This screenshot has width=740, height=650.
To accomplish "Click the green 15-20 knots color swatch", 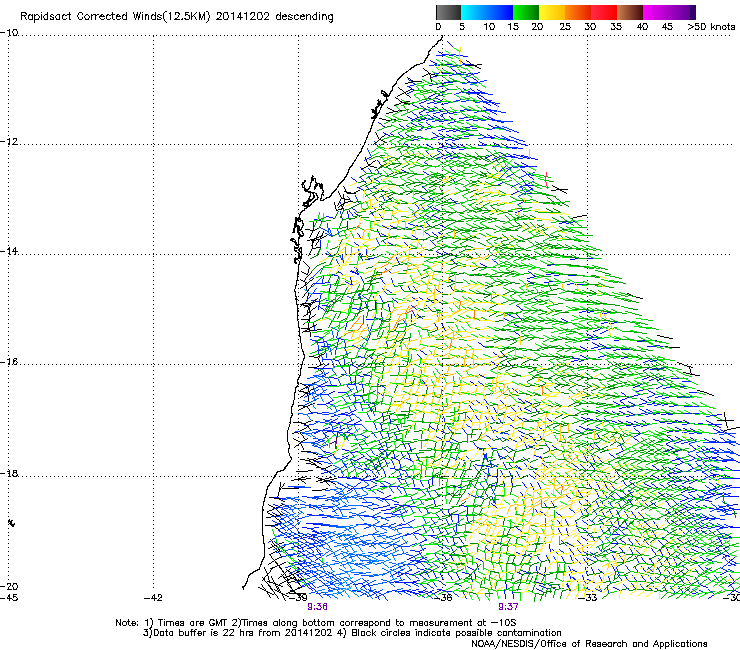I will (526, 12).
